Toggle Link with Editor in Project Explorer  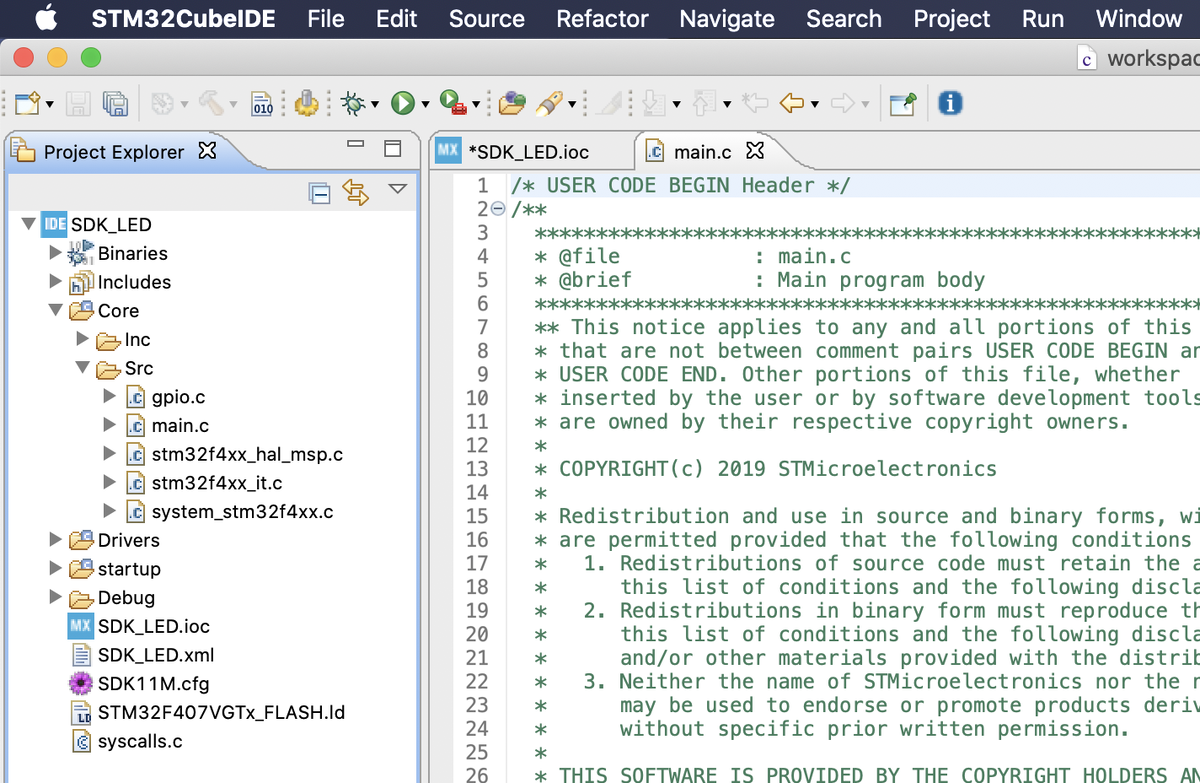click(356, 192)
